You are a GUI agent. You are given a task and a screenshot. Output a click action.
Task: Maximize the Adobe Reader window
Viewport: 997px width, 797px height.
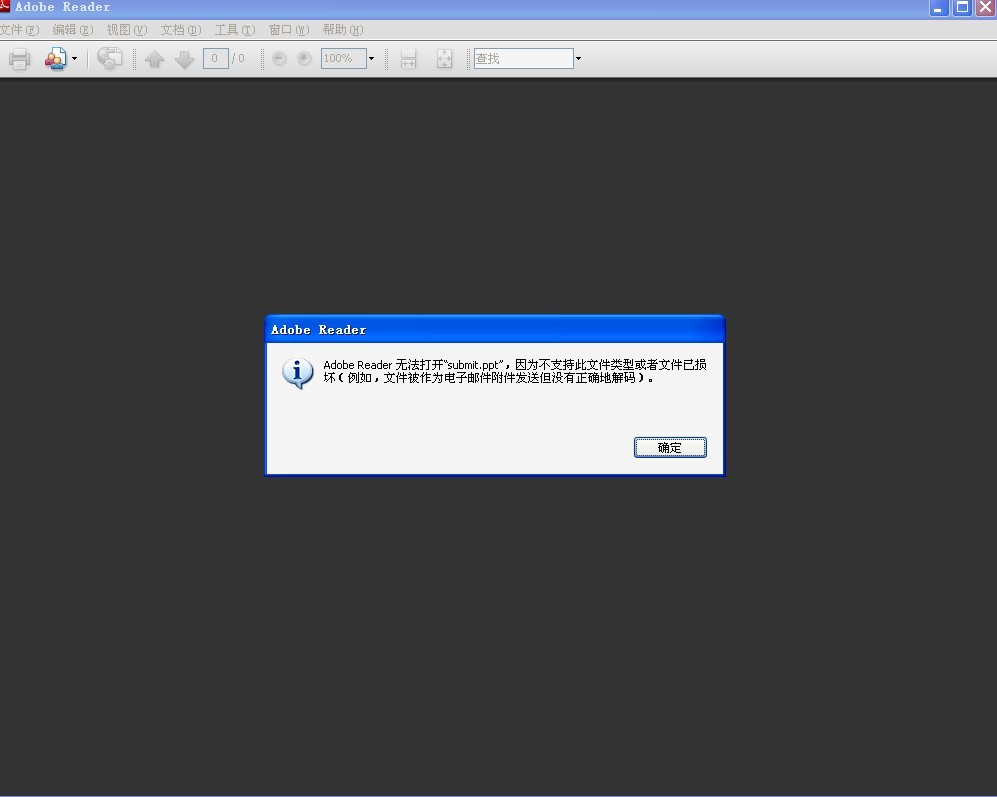[x=963, y=8]
